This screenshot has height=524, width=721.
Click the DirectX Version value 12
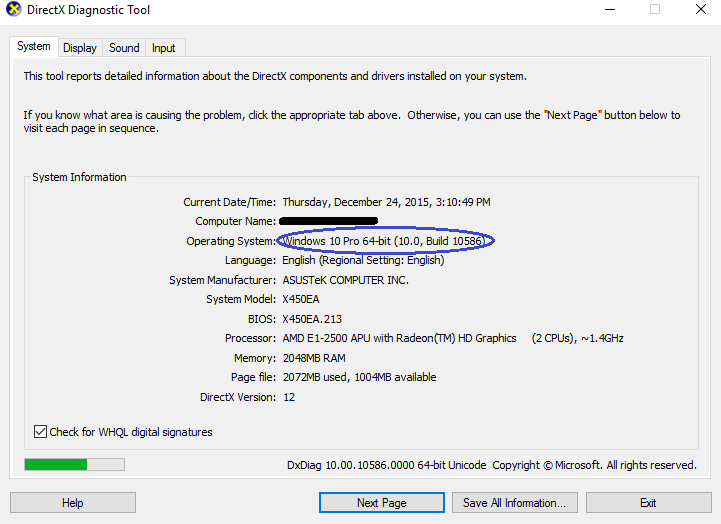pyautogui.click(x=289, y=397)
